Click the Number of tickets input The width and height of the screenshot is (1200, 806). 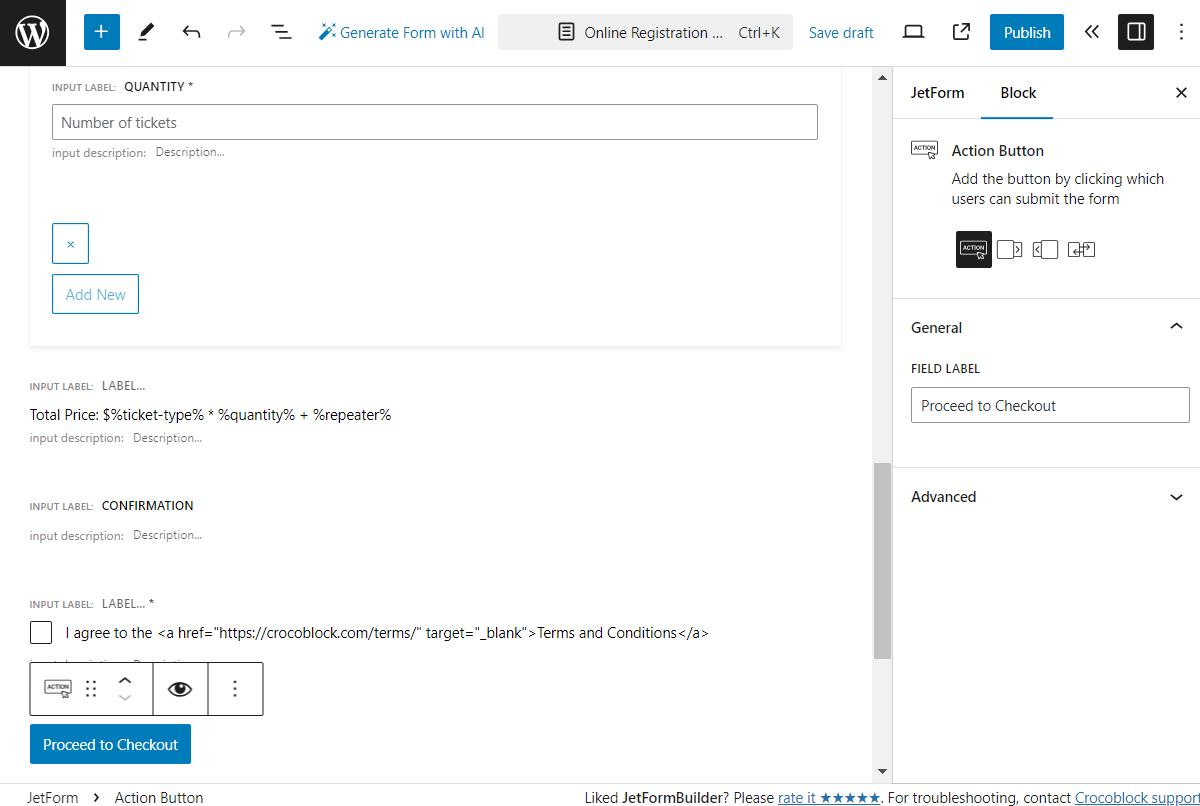pos(435,122)
